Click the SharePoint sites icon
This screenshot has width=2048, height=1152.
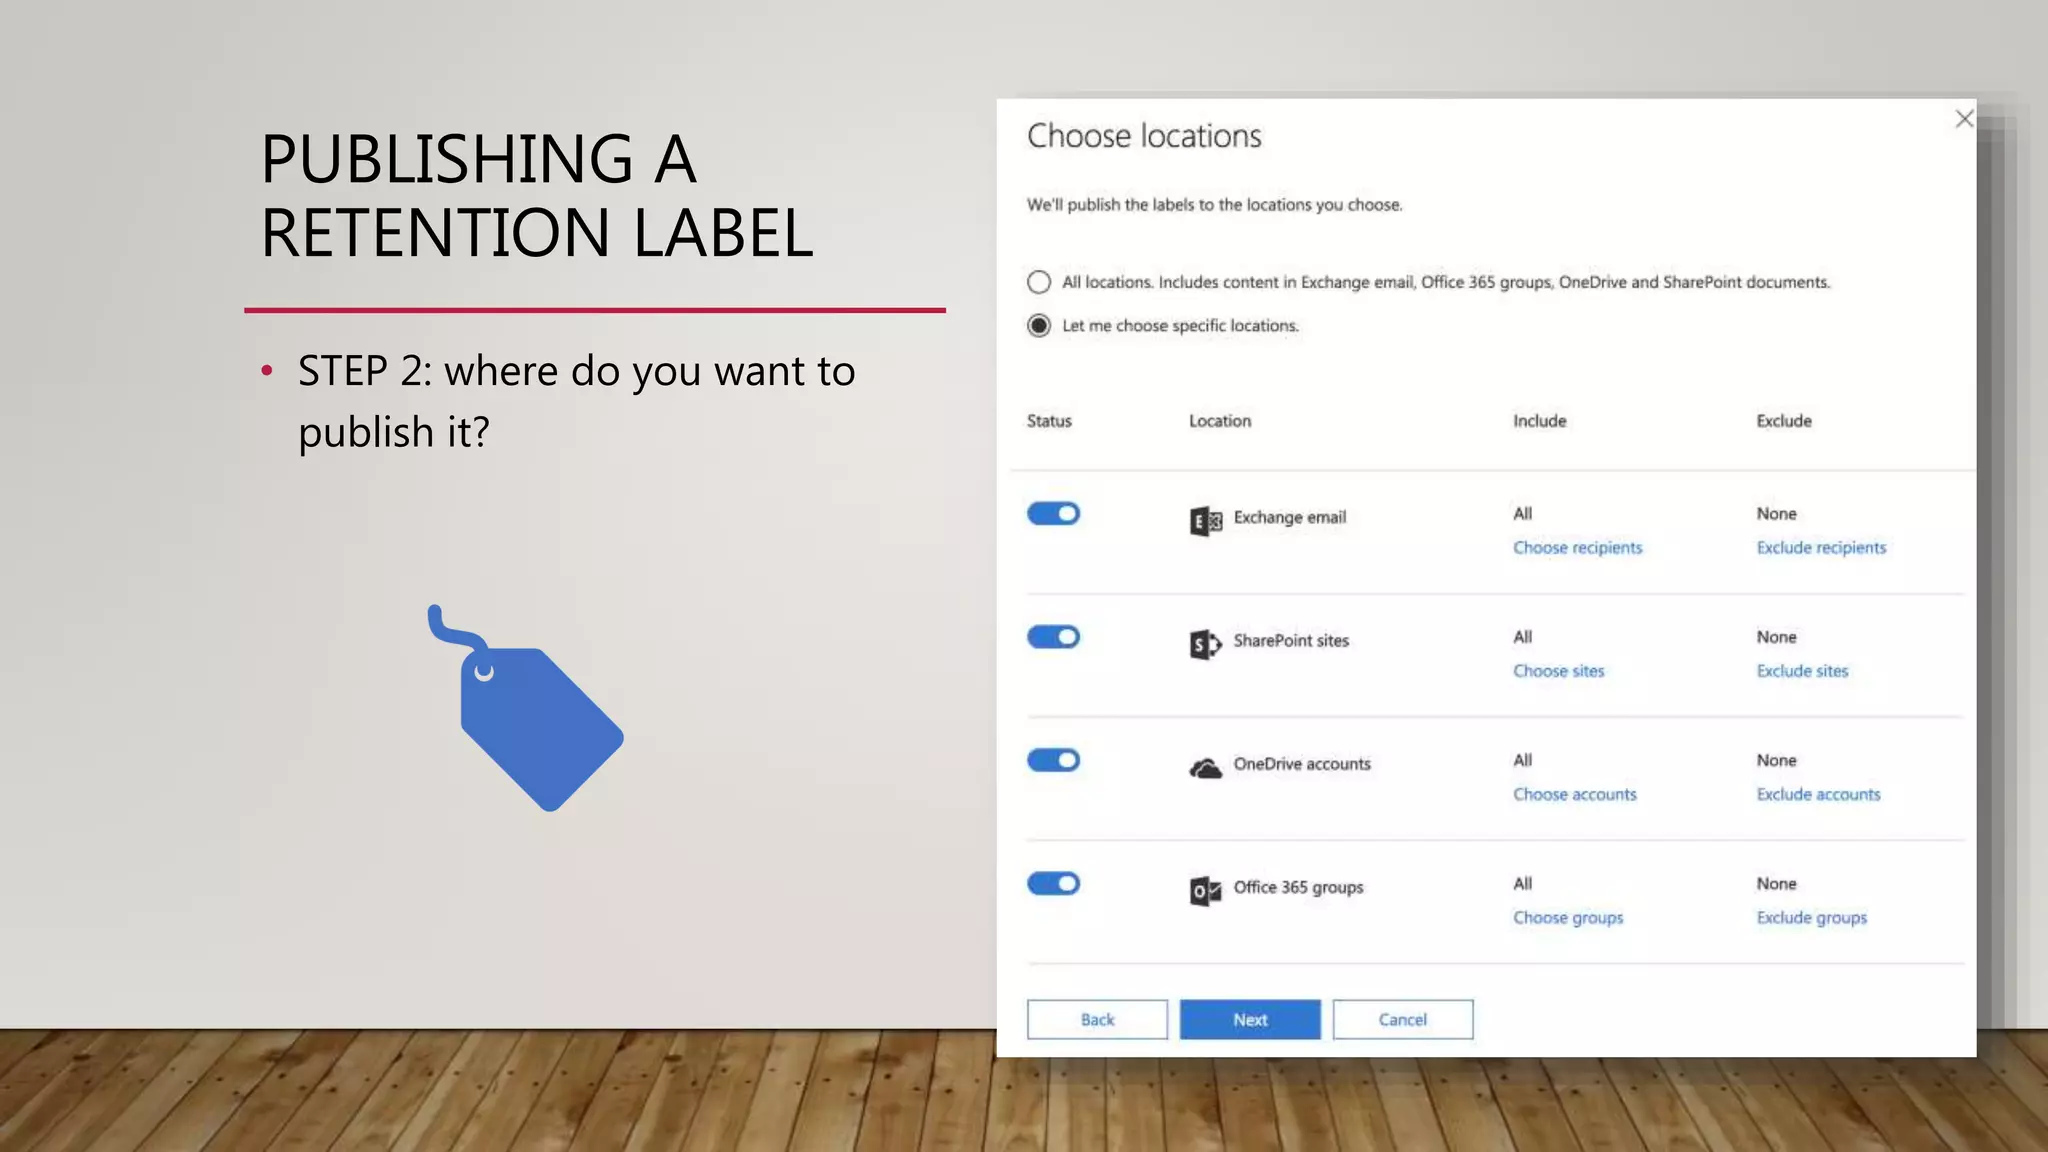(1206, 644)
